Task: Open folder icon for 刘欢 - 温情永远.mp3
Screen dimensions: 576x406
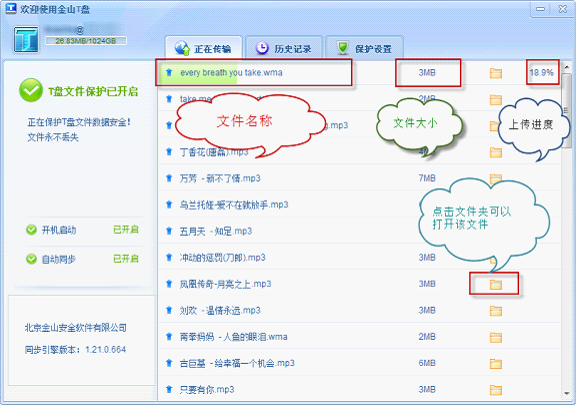Action: [x=496, y=311]
